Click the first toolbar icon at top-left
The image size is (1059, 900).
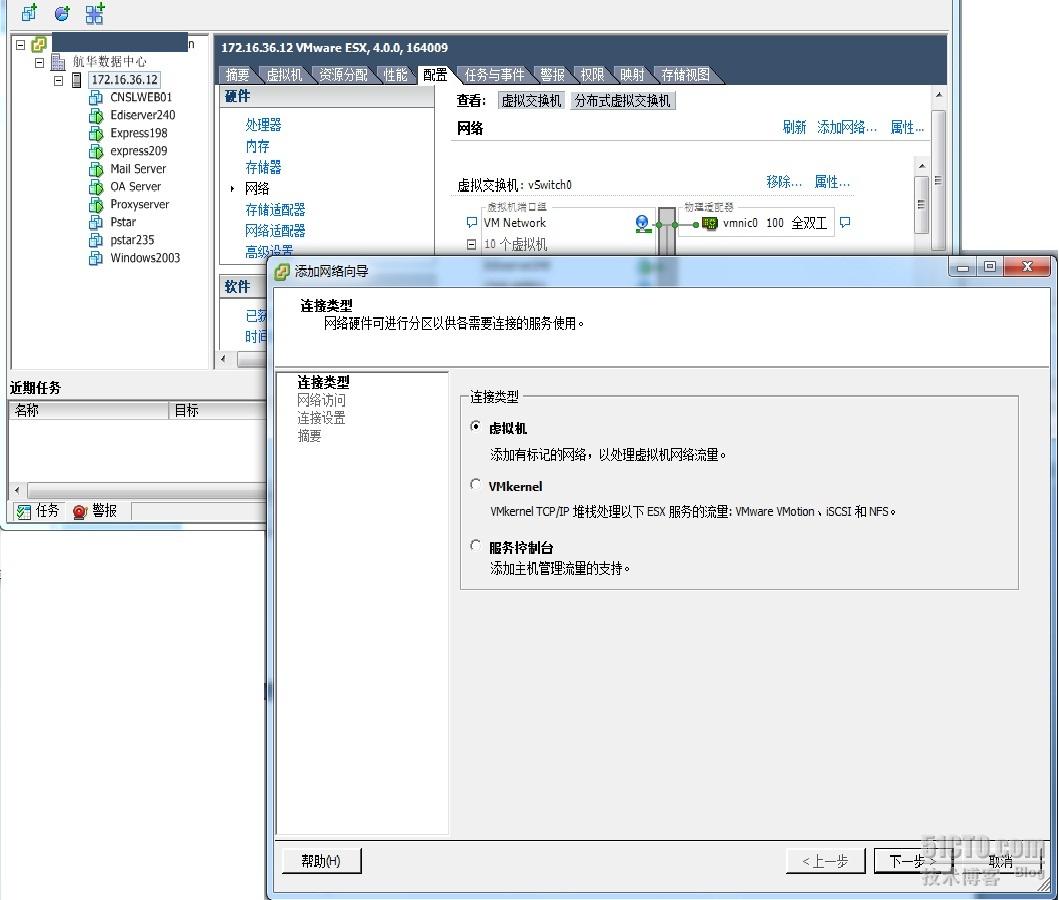(30, 12)
